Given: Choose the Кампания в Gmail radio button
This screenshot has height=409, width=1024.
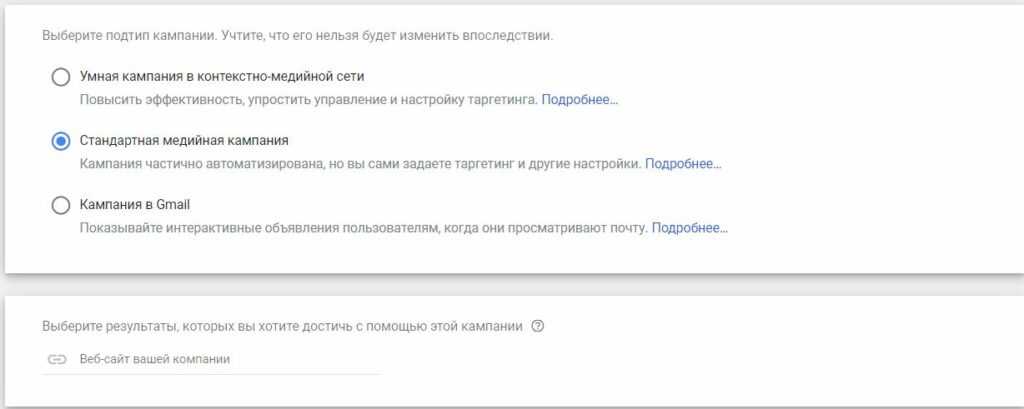Looking at the screenshot, I should 60,205.
